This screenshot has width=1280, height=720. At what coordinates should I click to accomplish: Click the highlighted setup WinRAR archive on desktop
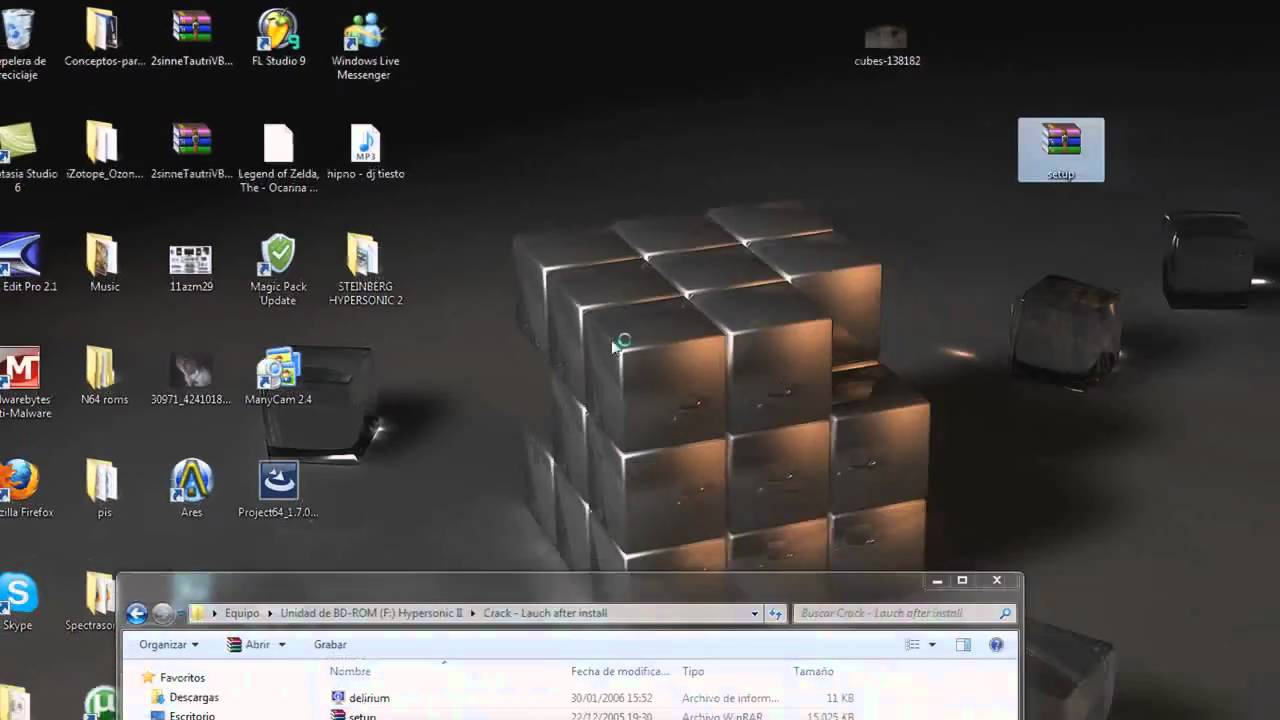point(1061,150)
